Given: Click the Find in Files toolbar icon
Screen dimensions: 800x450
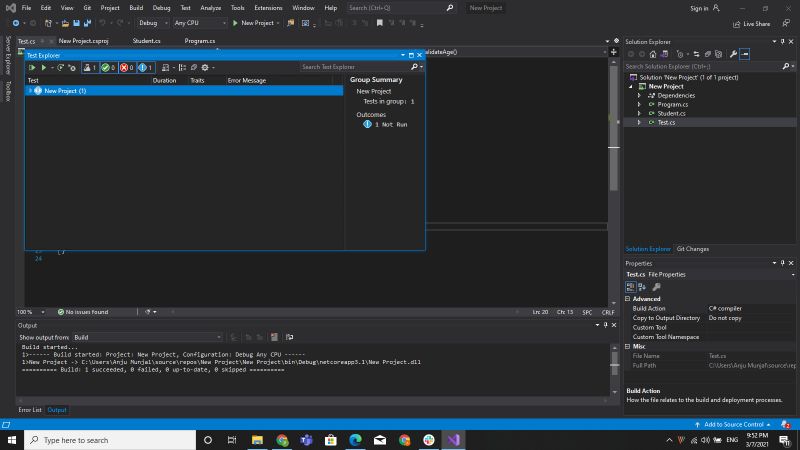Looking at the screenshot, I should click(290, 23).
